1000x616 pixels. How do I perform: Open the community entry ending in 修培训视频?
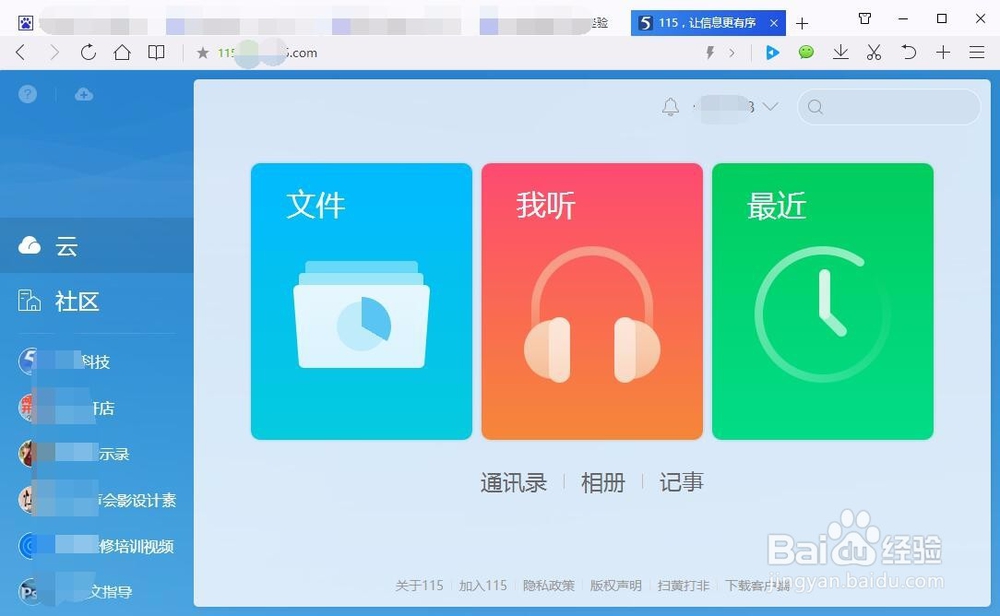(97, 546)
